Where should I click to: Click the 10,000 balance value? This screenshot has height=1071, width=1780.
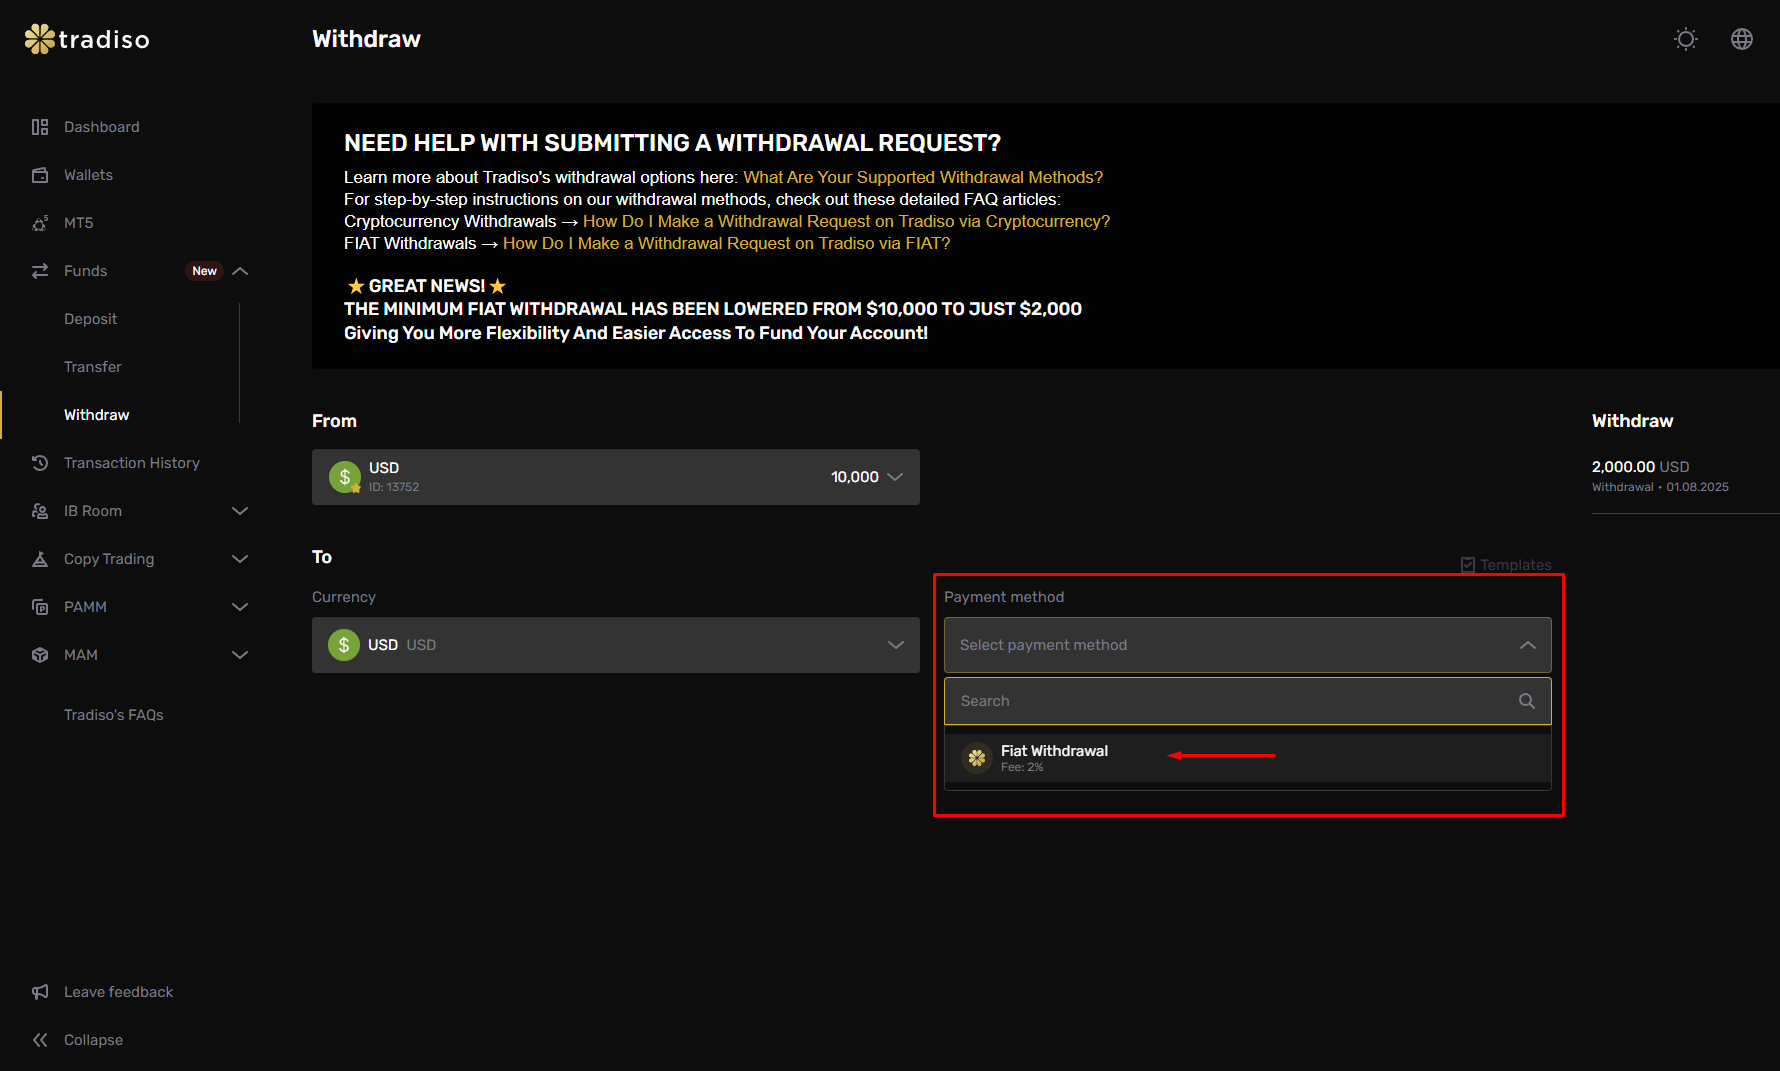click(855, 477)
